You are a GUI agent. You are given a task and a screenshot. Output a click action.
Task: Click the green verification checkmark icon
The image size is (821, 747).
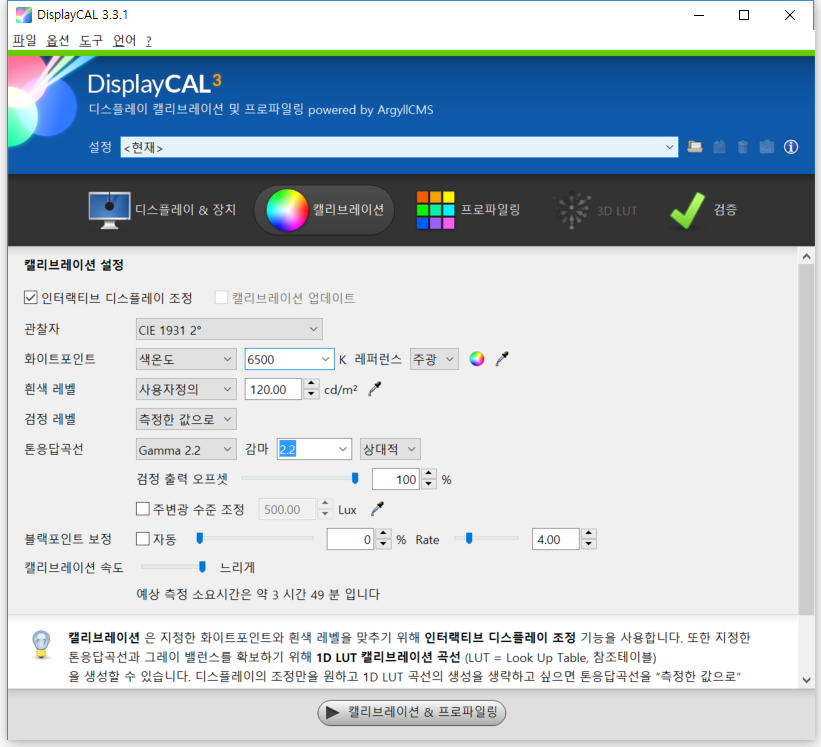pos(688,210)
